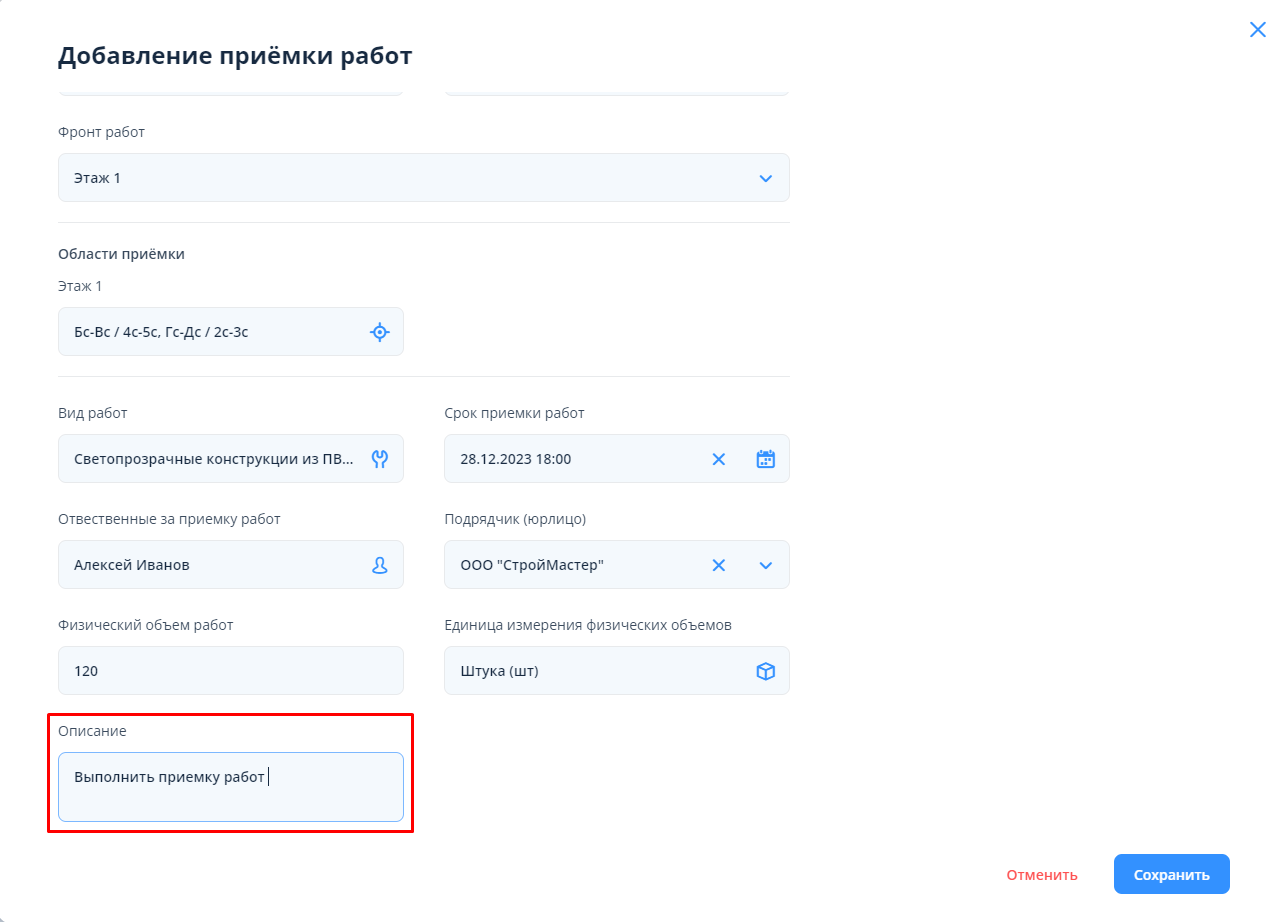
Task: Click the Фронт работ field showing Этаж 1
Action: 400,178
